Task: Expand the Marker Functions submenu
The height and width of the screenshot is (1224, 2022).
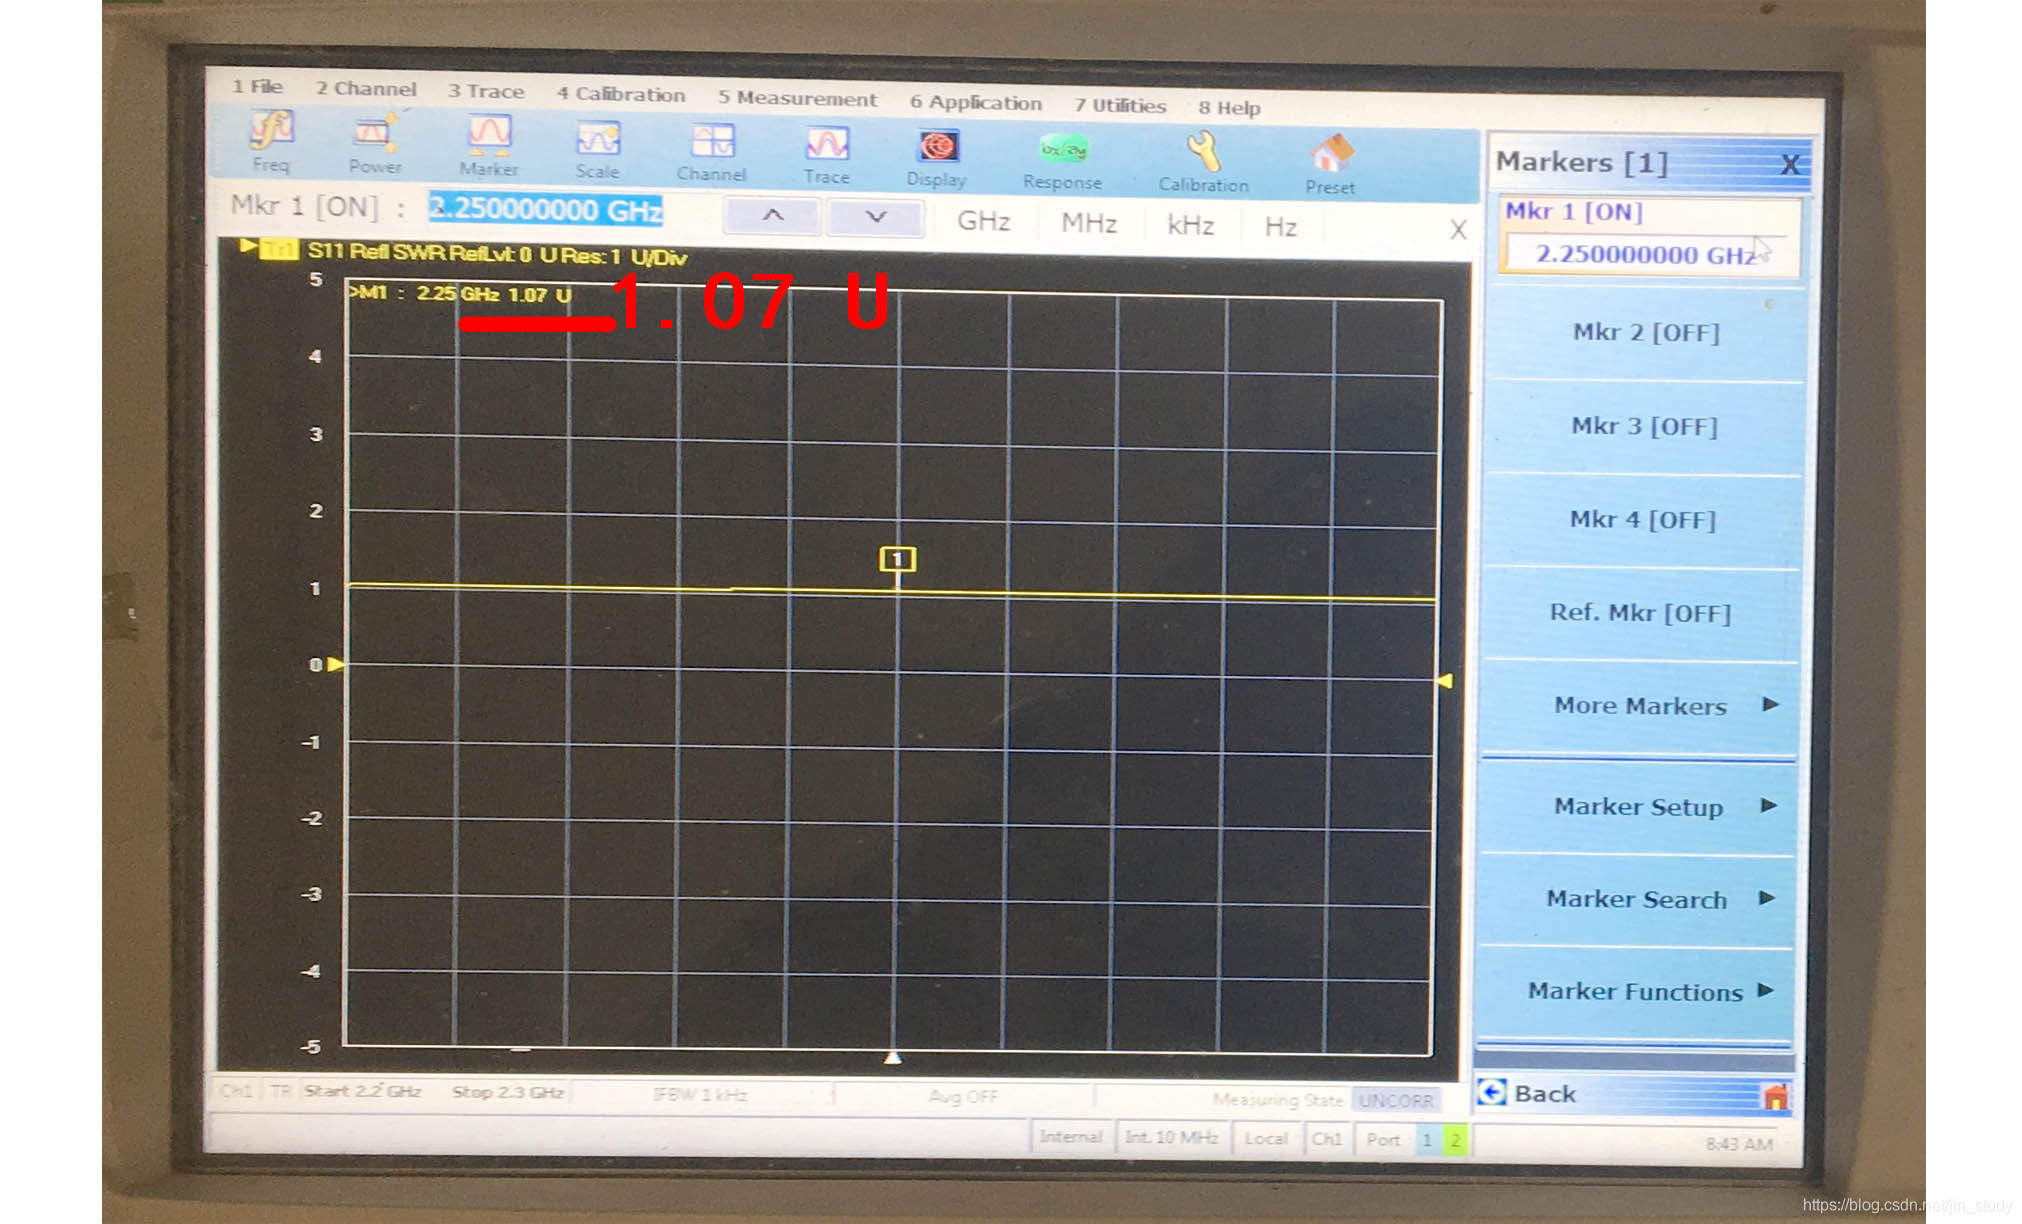Action: [1635, 992]
